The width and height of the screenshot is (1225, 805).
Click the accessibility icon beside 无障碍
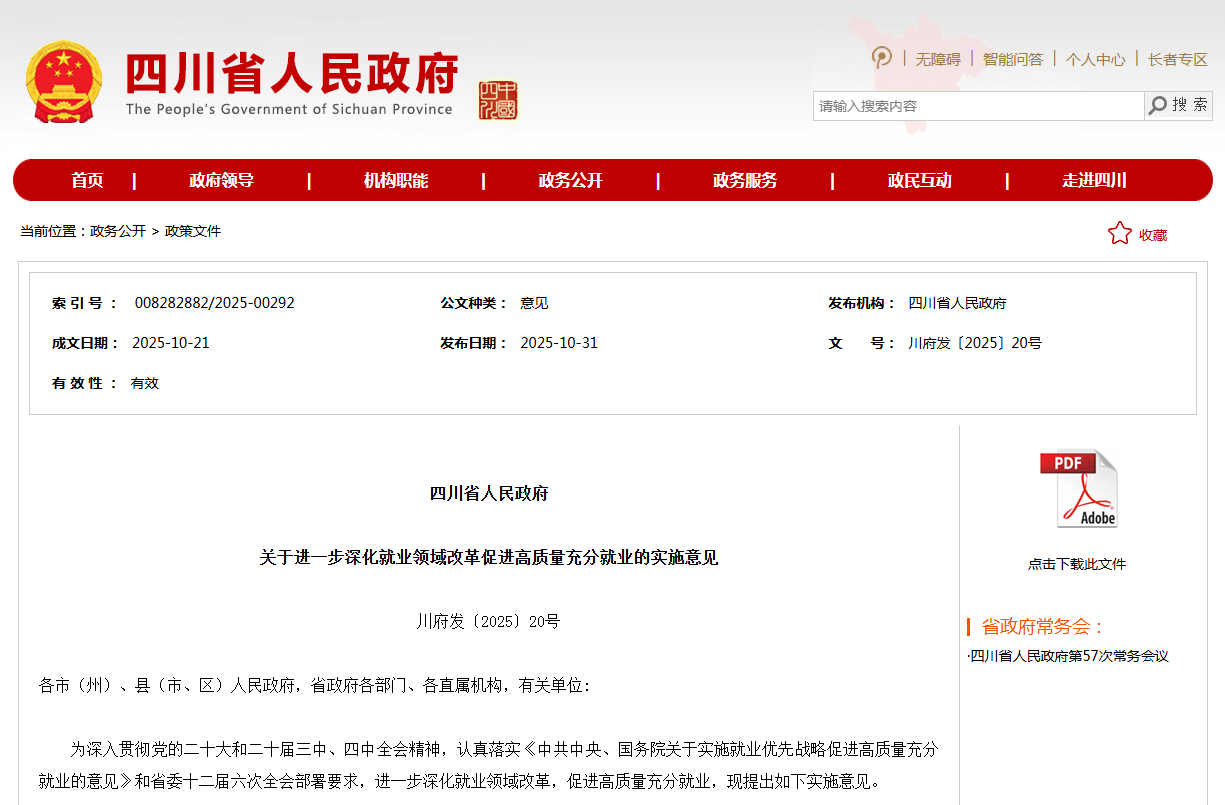click(882, 58)
